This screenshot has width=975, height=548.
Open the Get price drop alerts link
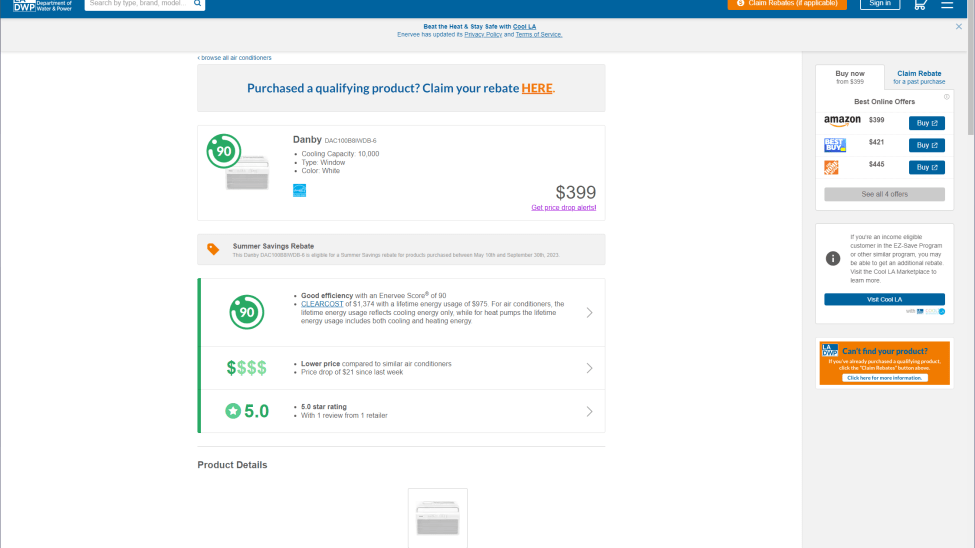pos(563,207)
